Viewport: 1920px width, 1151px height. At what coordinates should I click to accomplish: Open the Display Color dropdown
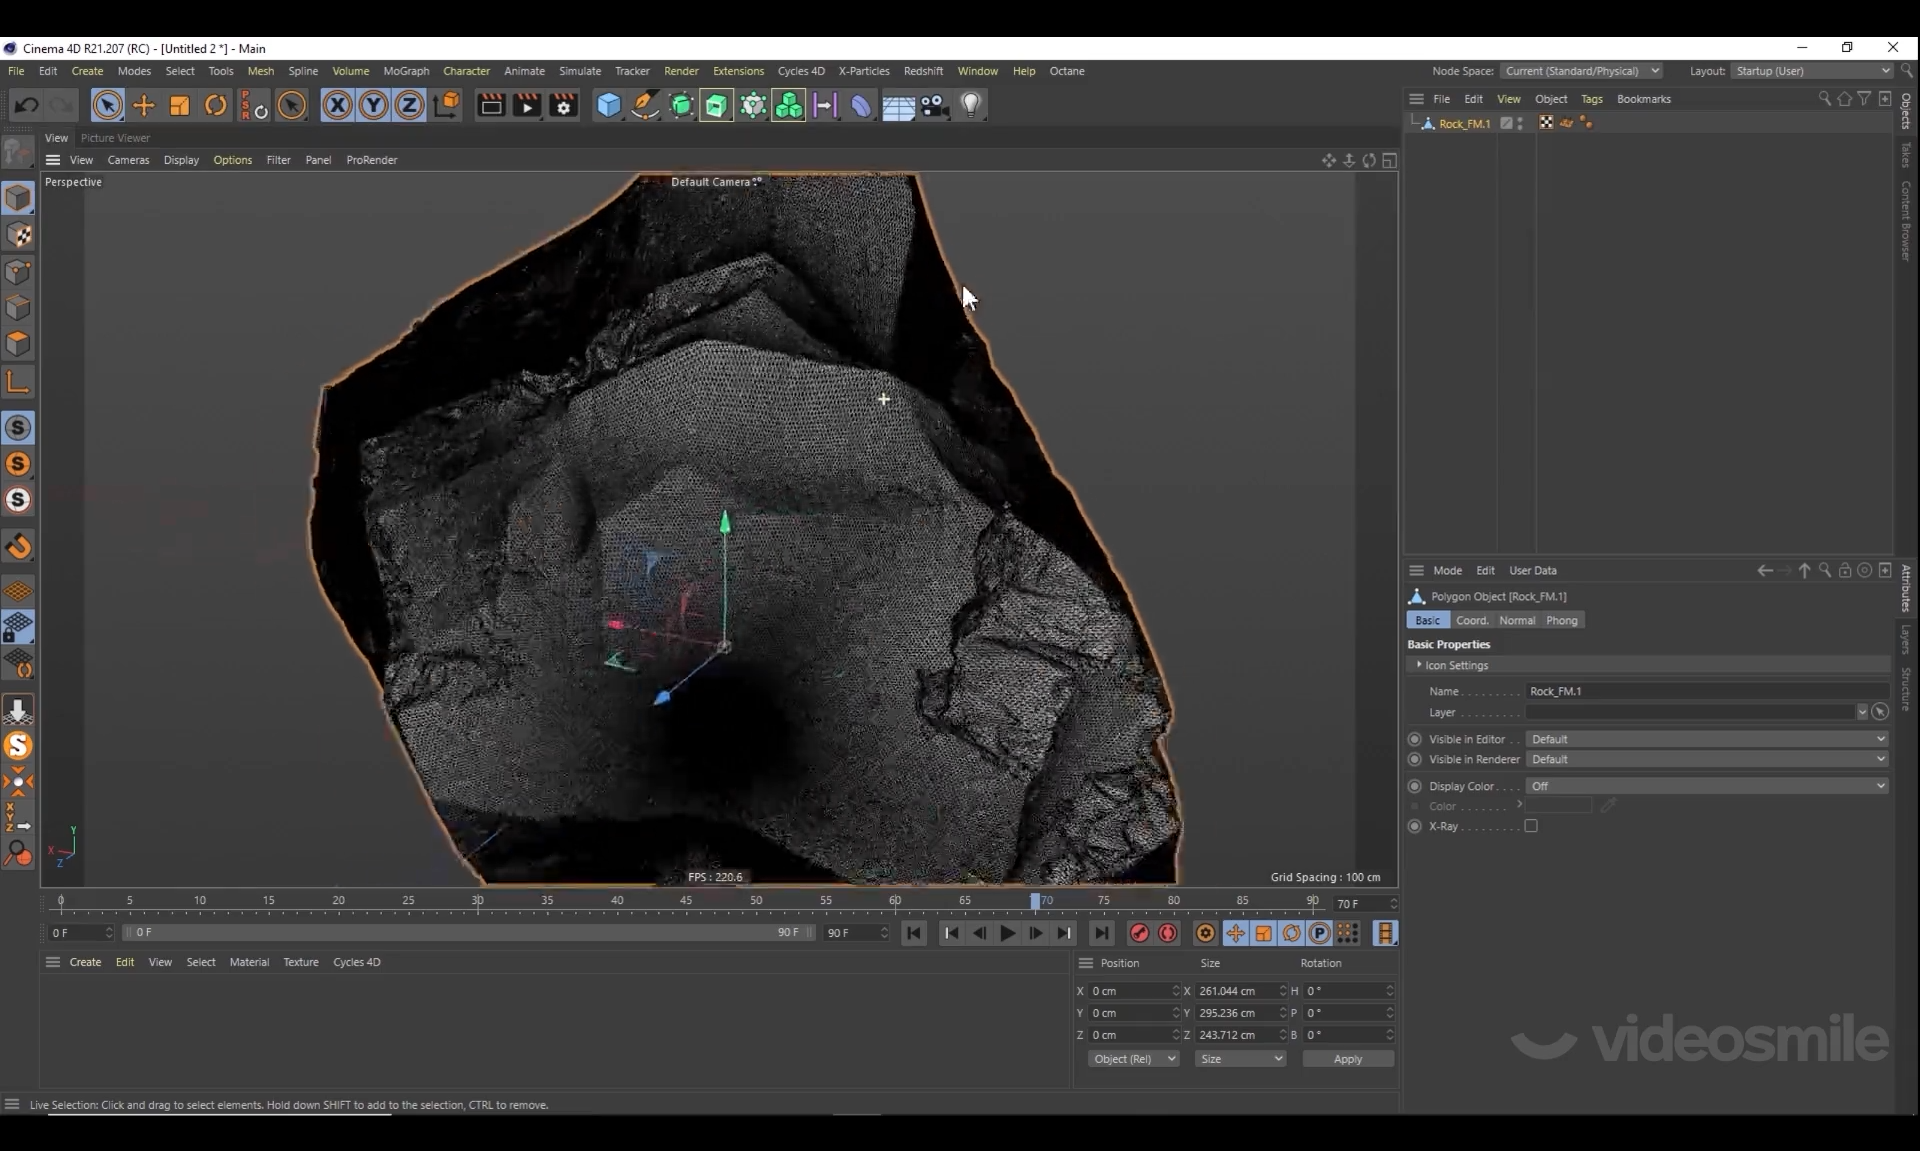pos(1706,786)
